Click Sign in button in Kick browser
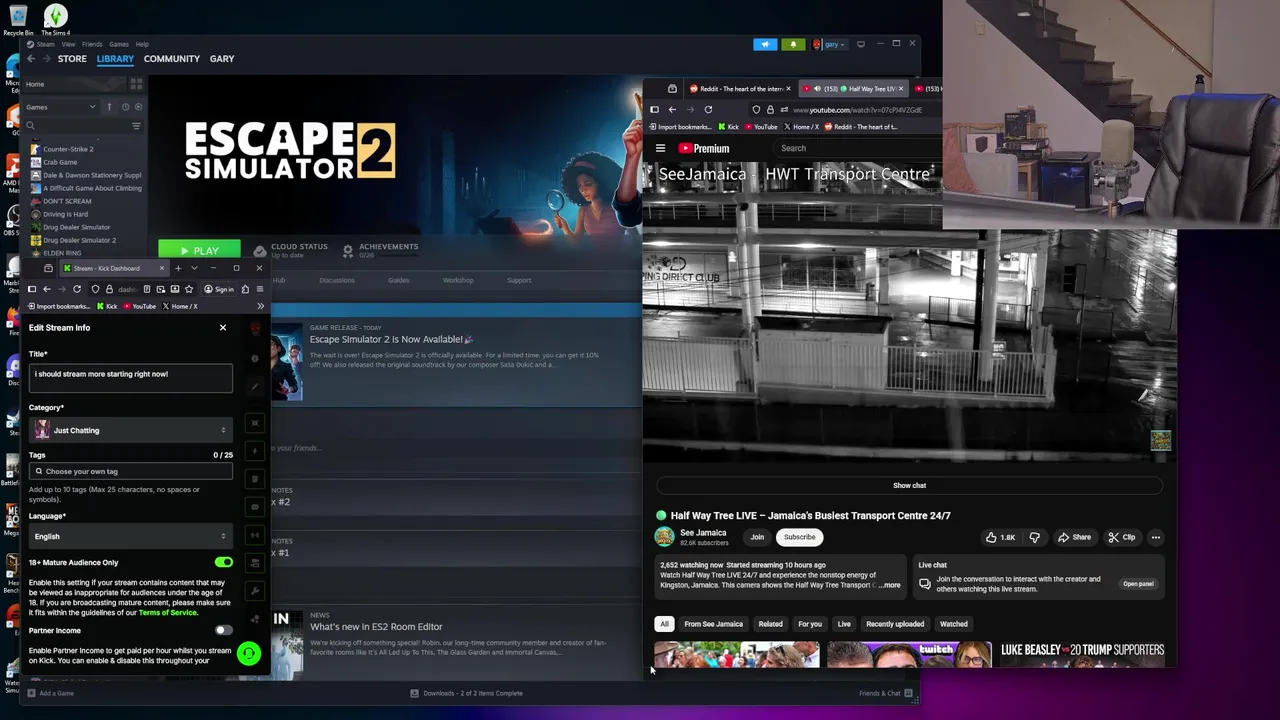 click(x=219, y=289)
